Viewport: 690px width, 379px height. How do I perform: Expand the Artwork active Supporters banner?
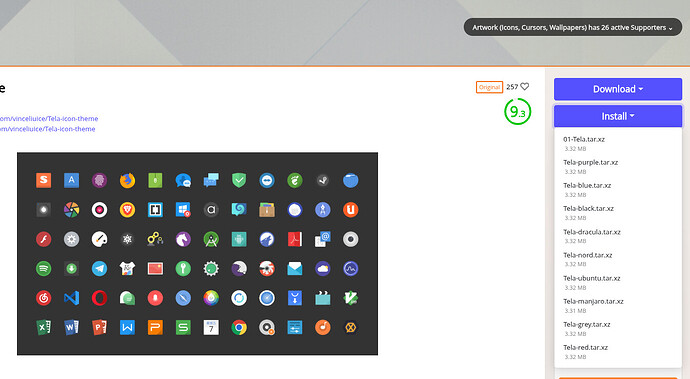pos(573,27)
